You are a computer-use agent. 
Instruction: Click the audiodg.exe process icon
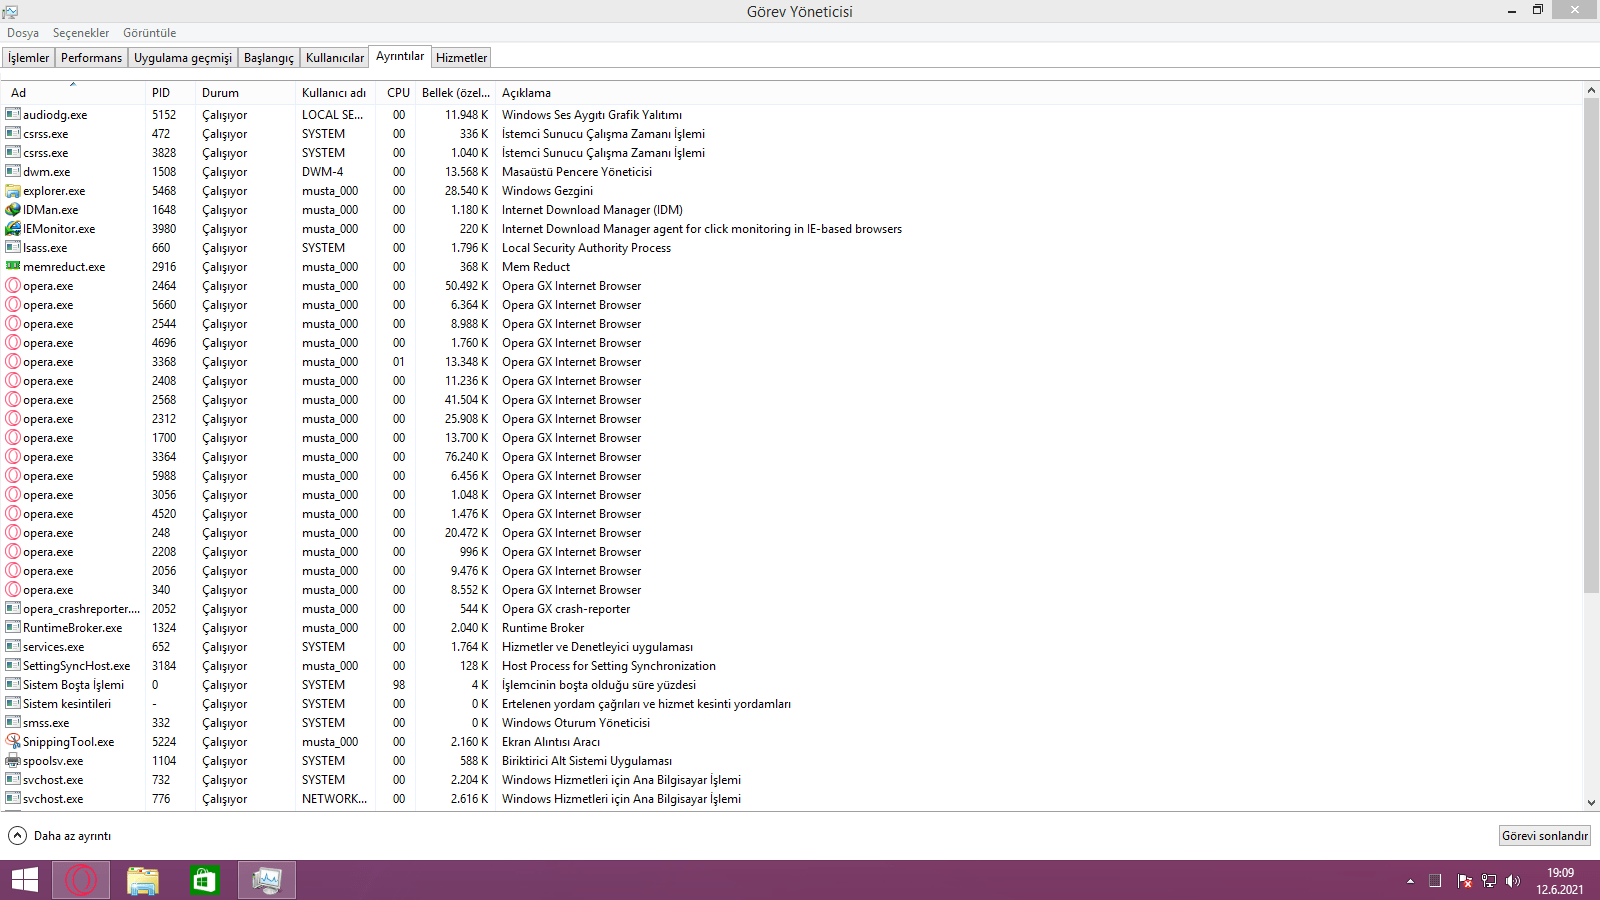pos(13,114)
